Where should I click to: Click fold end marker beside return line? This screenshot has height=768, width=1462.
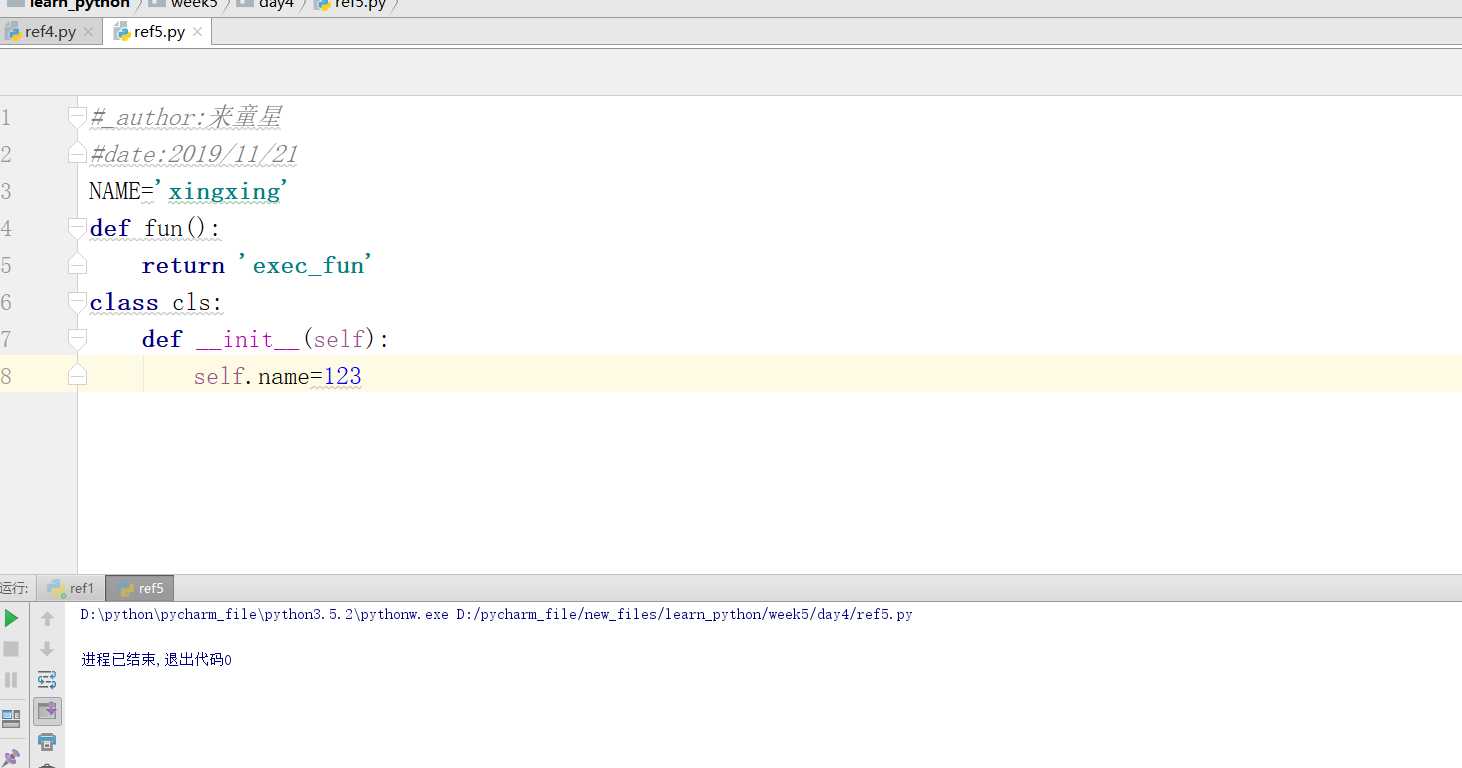pyautogui.click(x=77, y=264)
